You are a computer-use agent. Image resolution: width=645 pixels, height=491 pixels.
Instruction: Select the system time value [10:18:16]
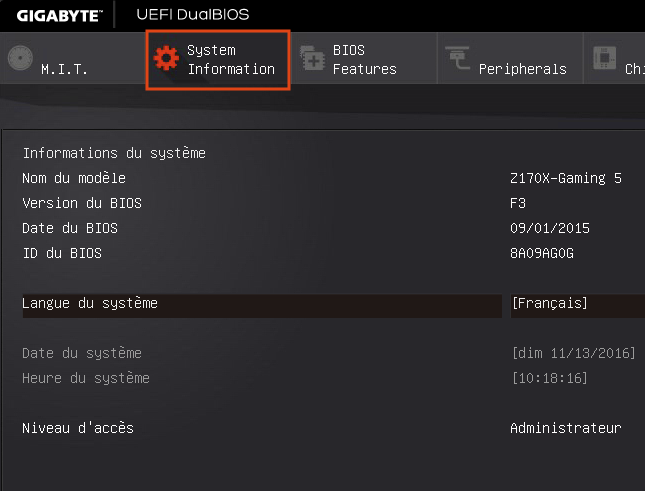click(550, 378)
